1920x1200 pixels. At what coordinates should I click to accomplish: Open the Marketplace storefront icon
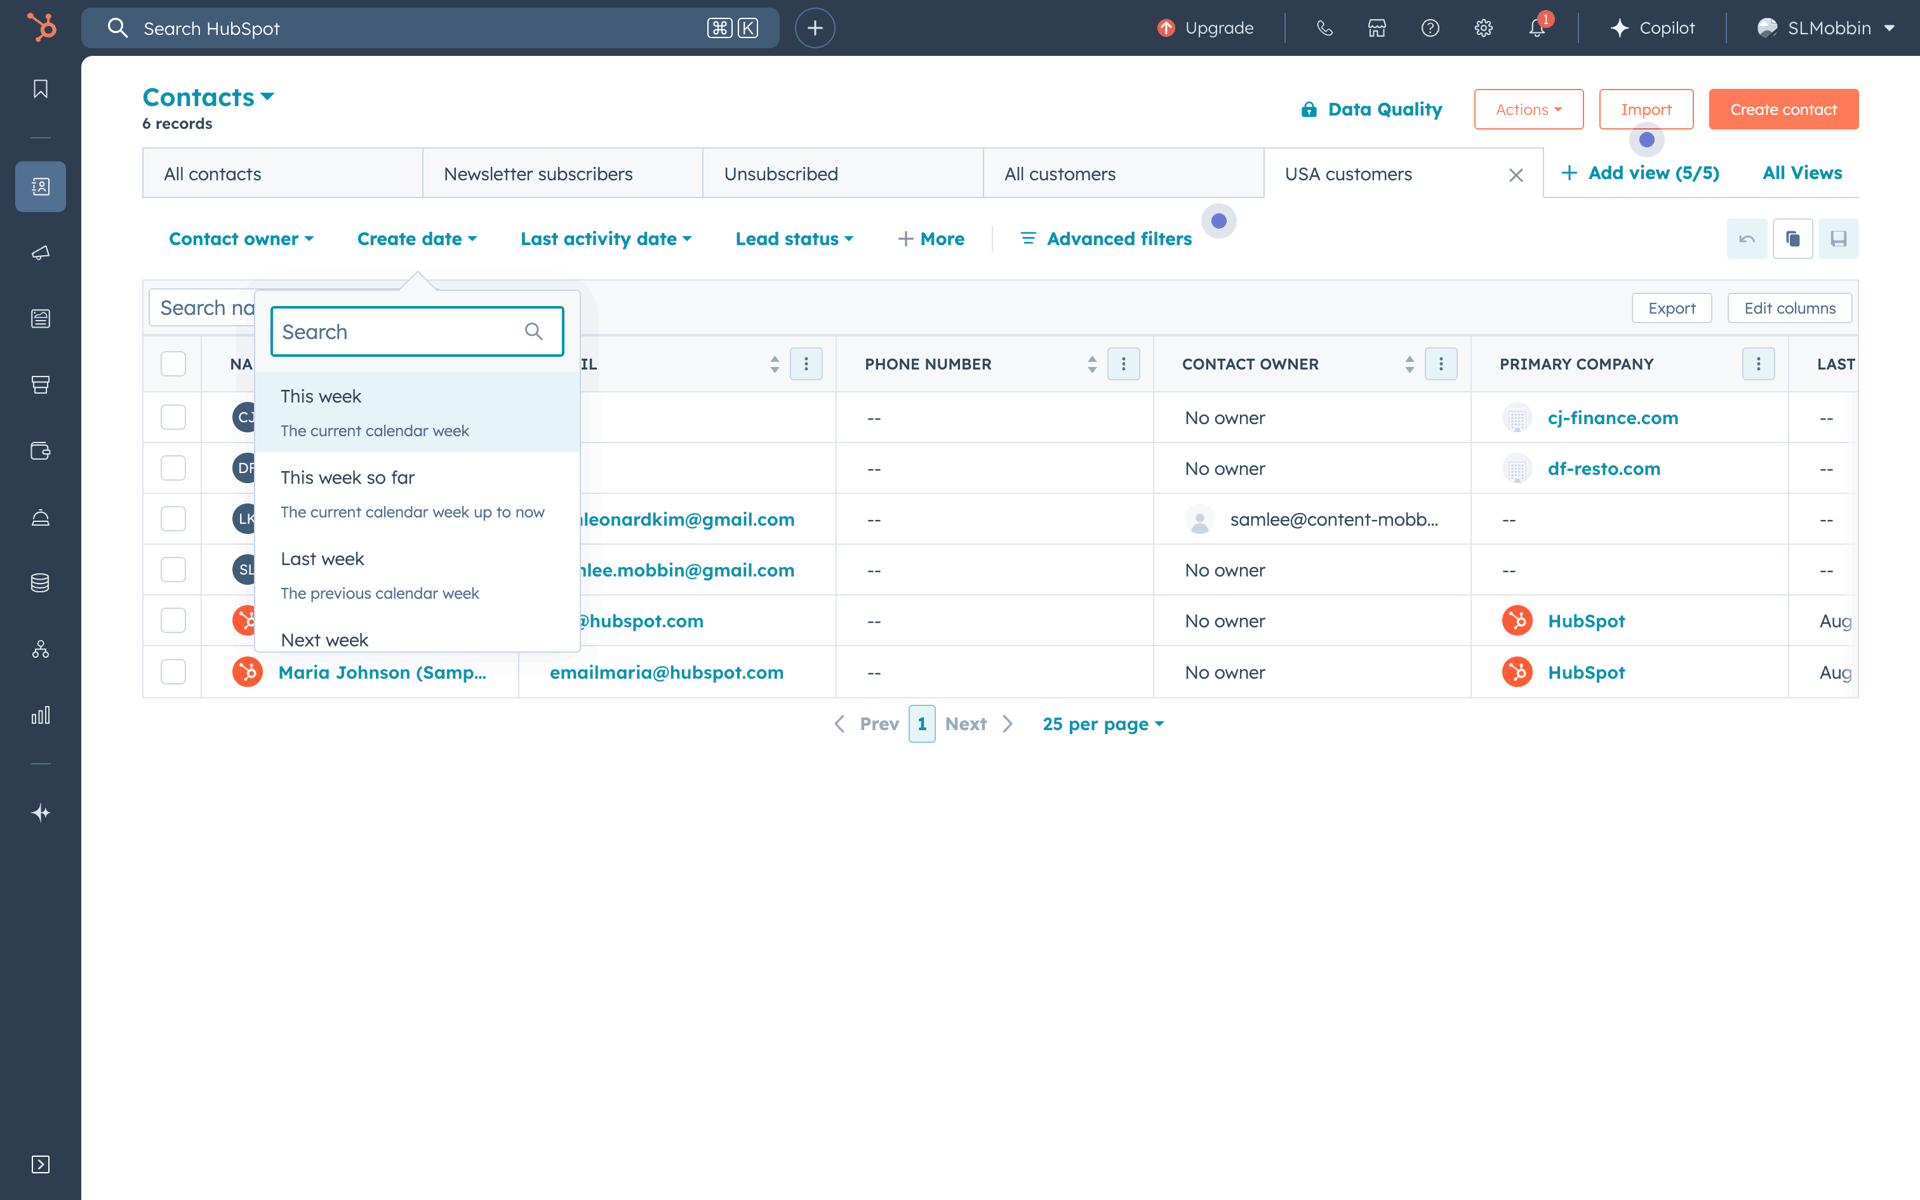[1377, 28]
